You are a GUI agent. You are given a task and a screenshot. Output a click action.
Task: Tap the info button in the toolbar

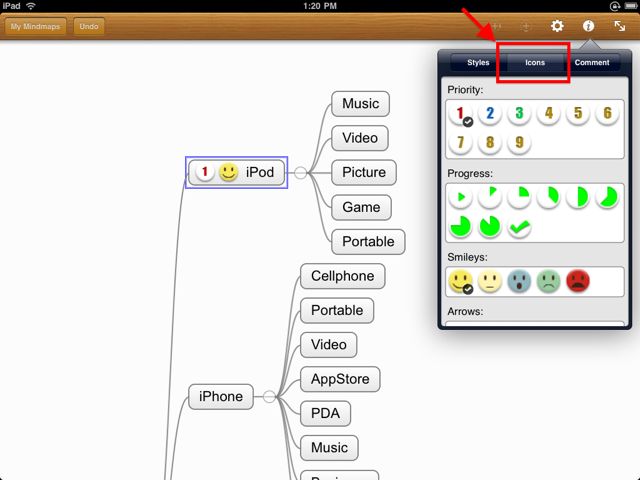(588, 26)
